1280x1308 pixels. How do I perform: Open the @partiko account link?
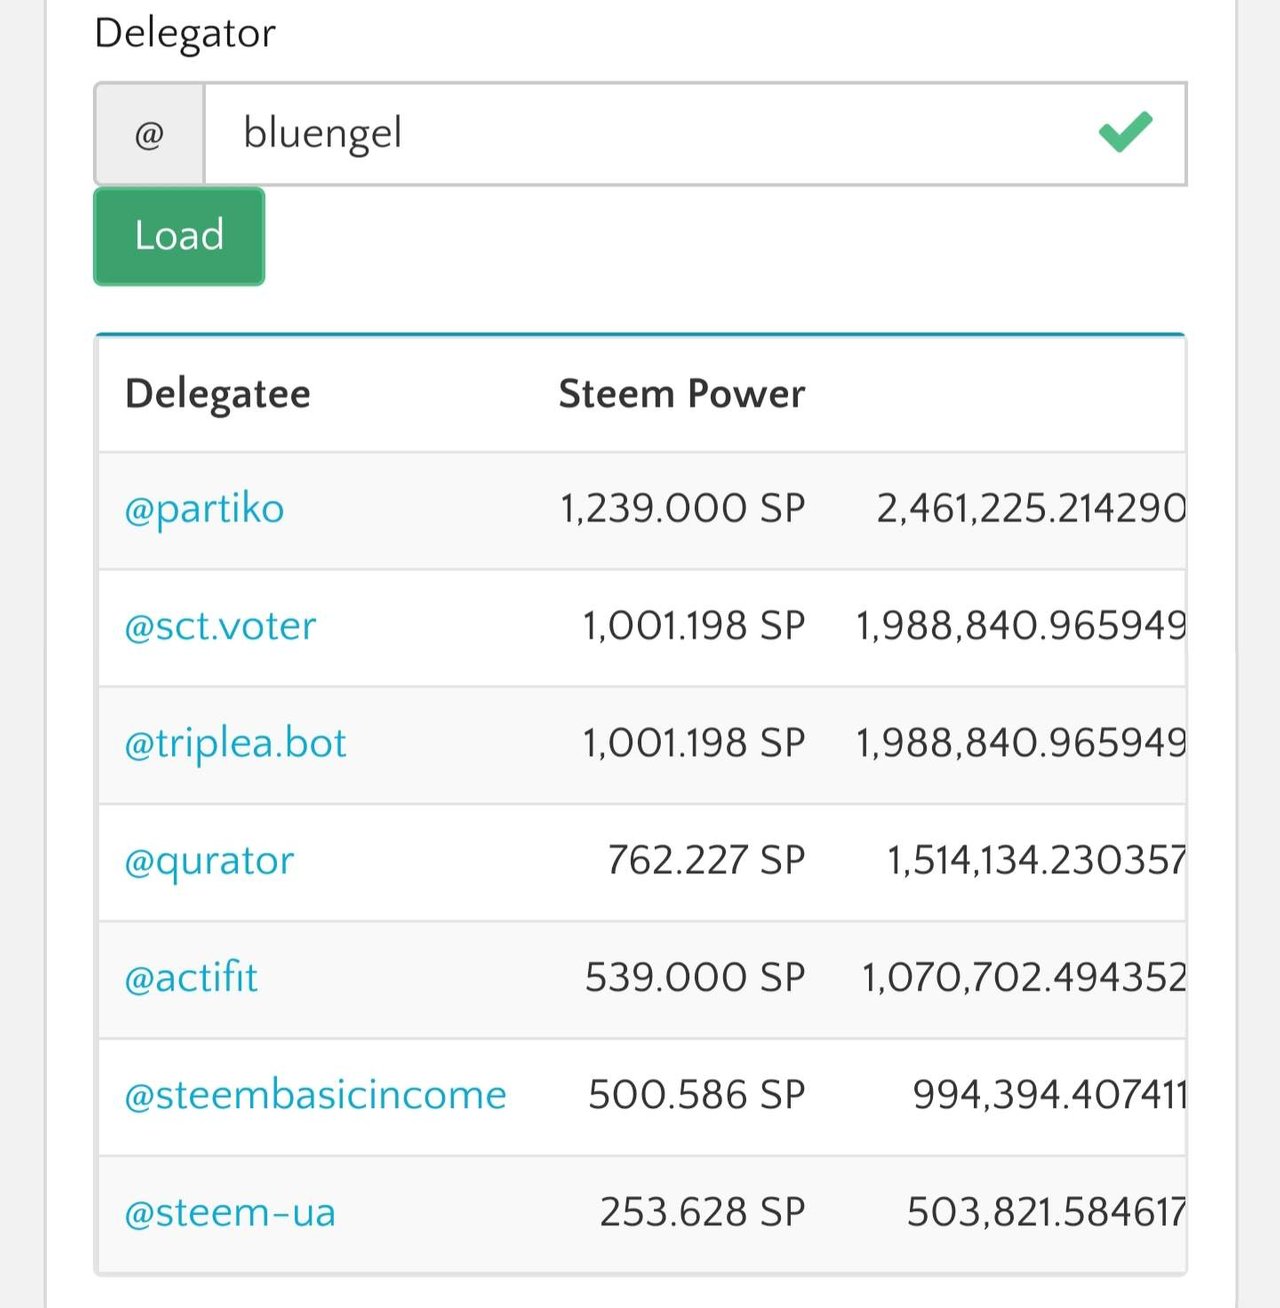204,509
